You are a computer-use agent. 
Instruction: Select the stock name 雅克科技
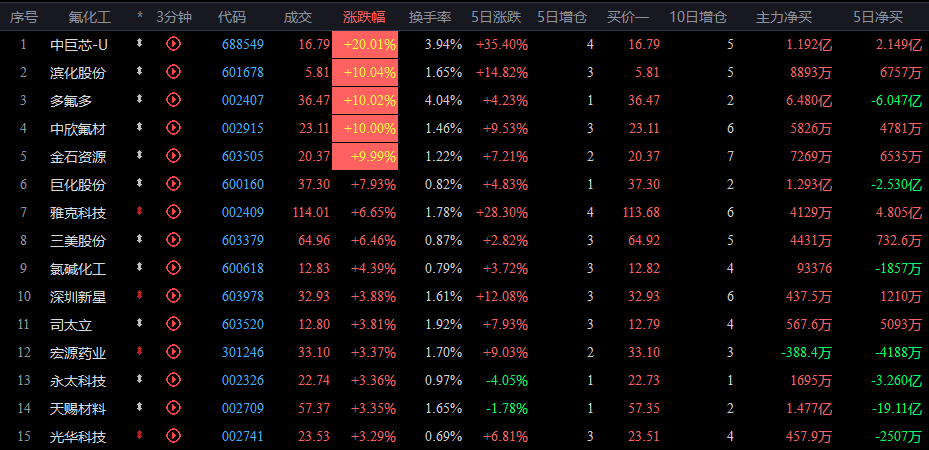point(78,213)
